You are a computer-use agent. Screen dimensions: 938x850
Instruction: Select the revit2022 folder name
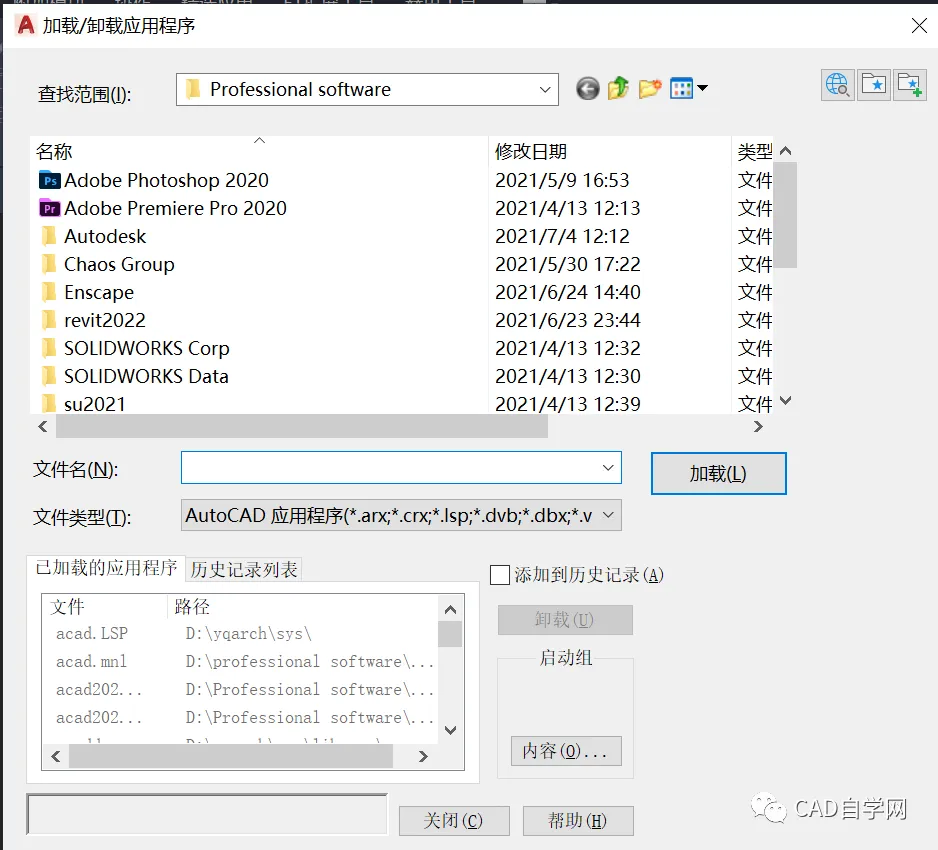tap(105, 320)
